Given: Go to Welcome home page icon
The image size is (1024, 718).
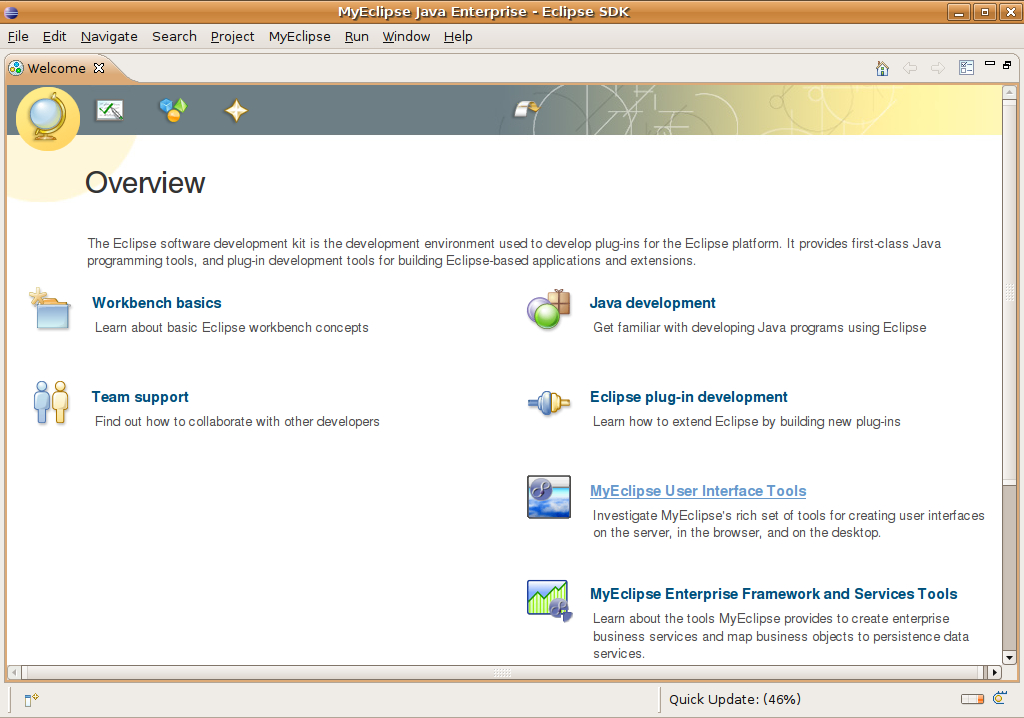Looking at the screenshot, I should 882,68.
